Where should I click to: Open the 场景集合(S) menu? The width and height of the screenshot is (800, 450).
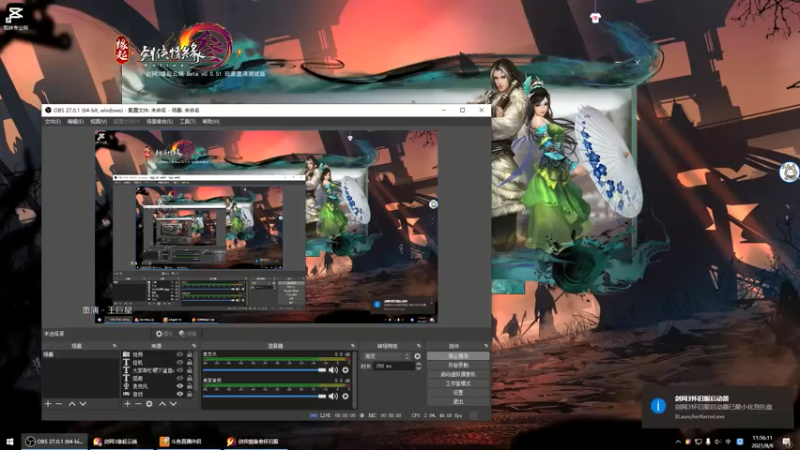click(x=160, y=122)
